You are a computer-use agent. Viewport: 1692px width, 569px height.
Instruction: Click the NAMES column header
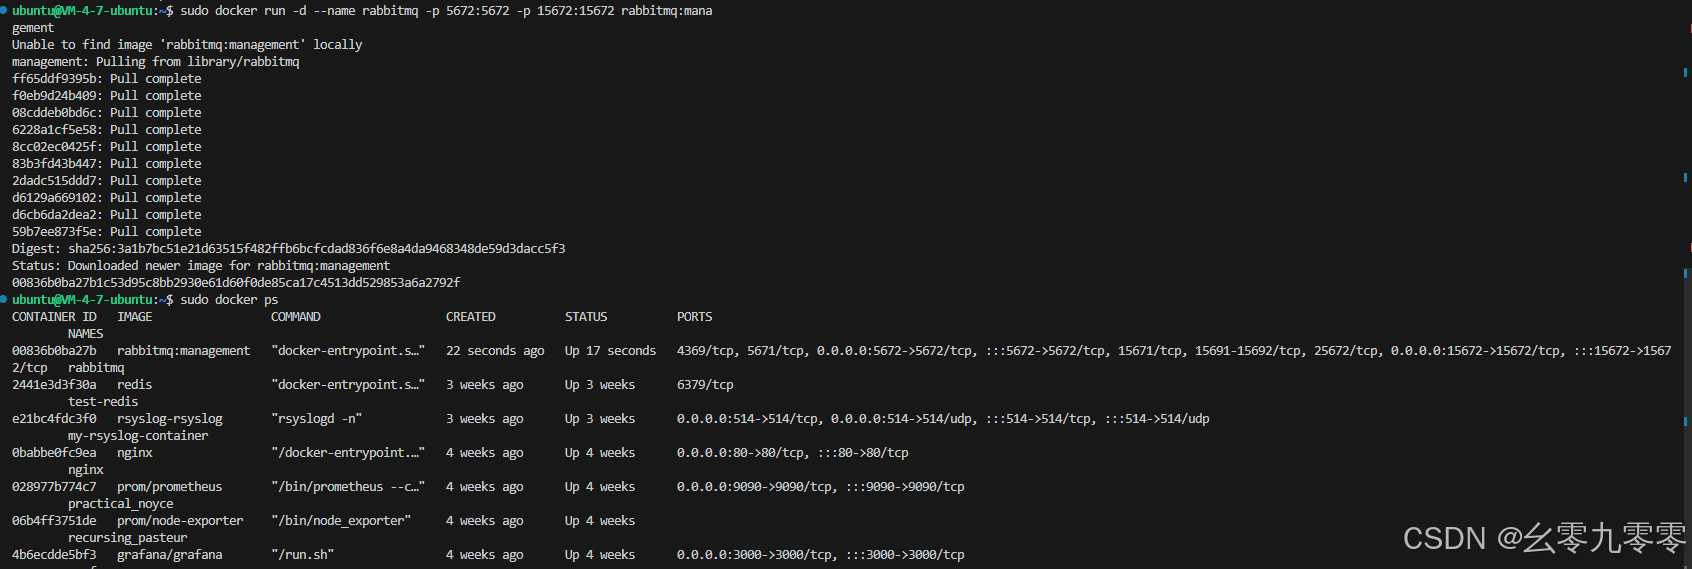86,334
